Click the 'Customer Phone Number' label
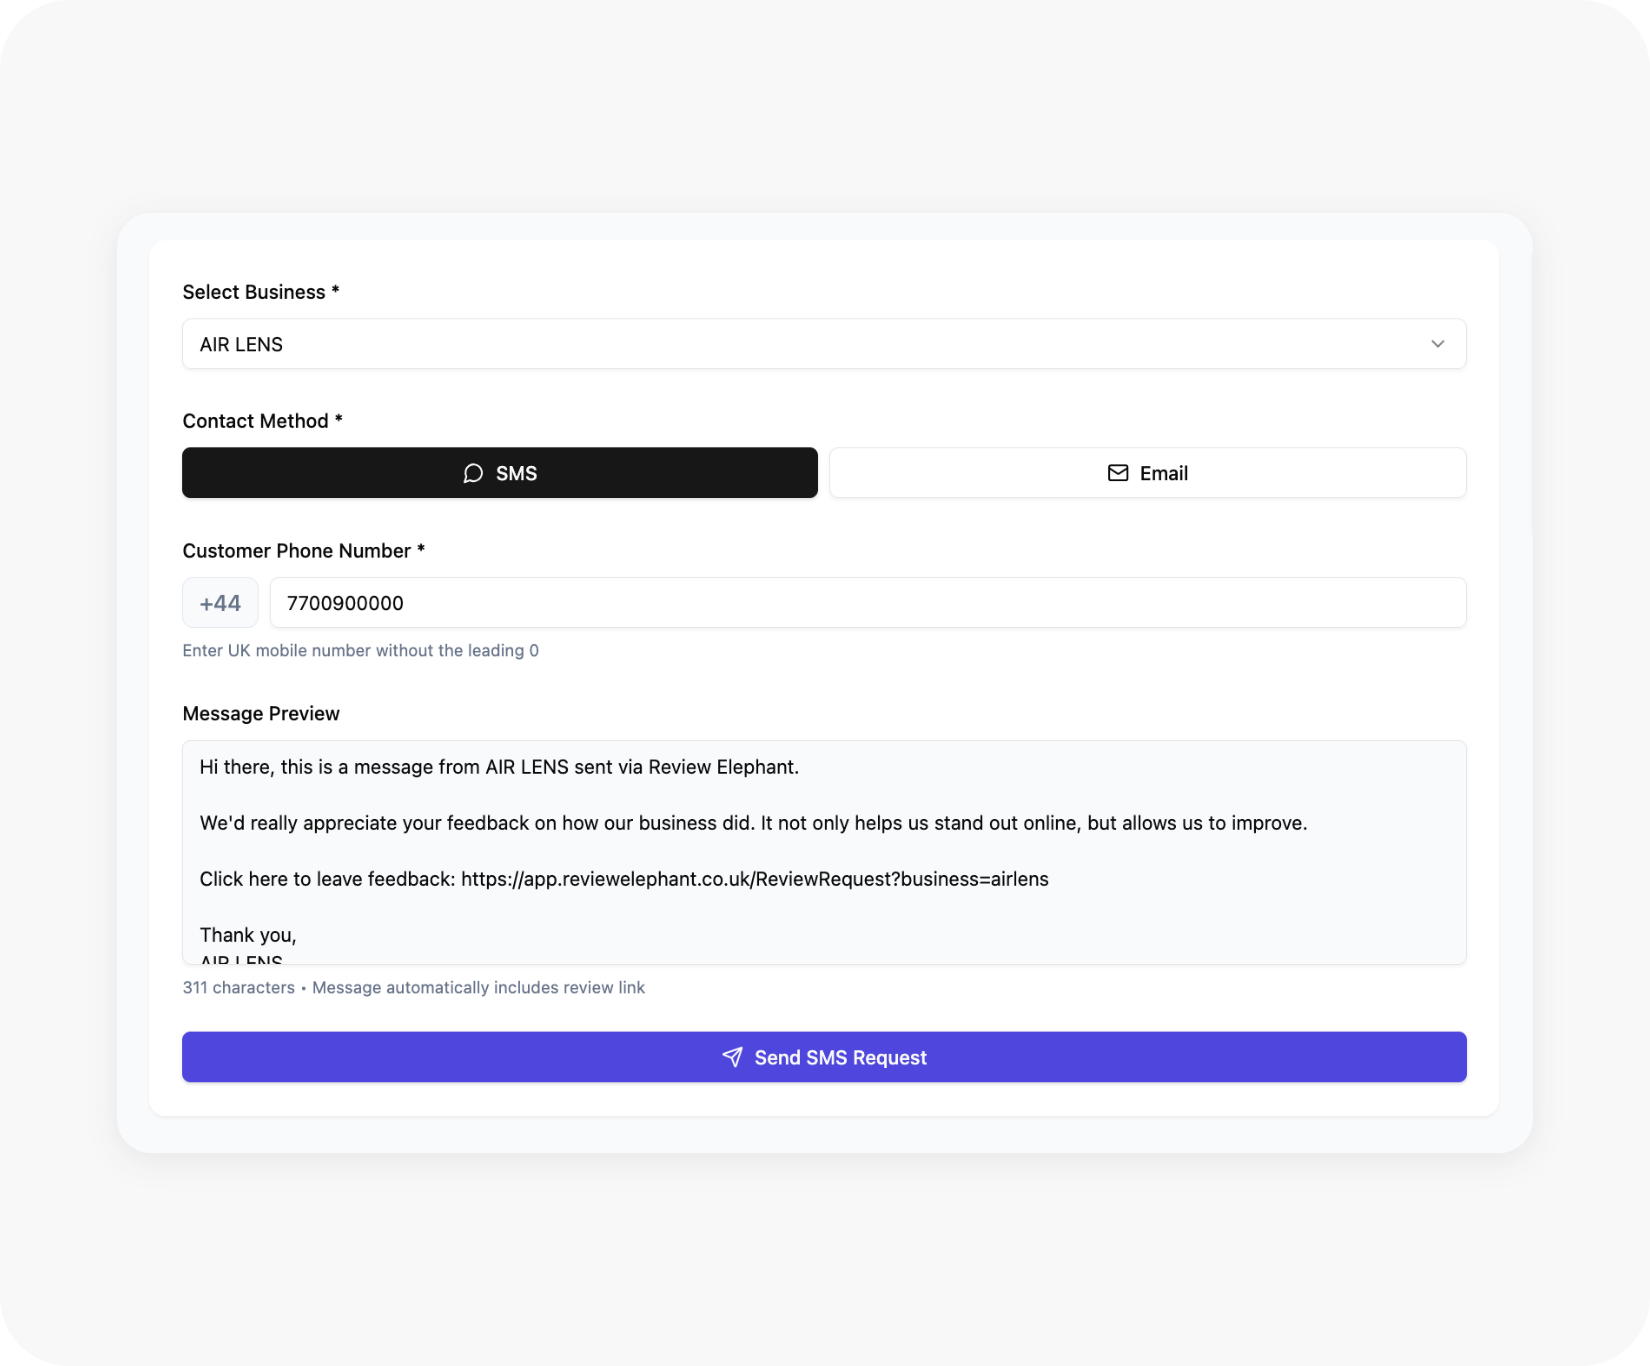The height and width of the screenshot is (1366, 1650). coord(303,551)
